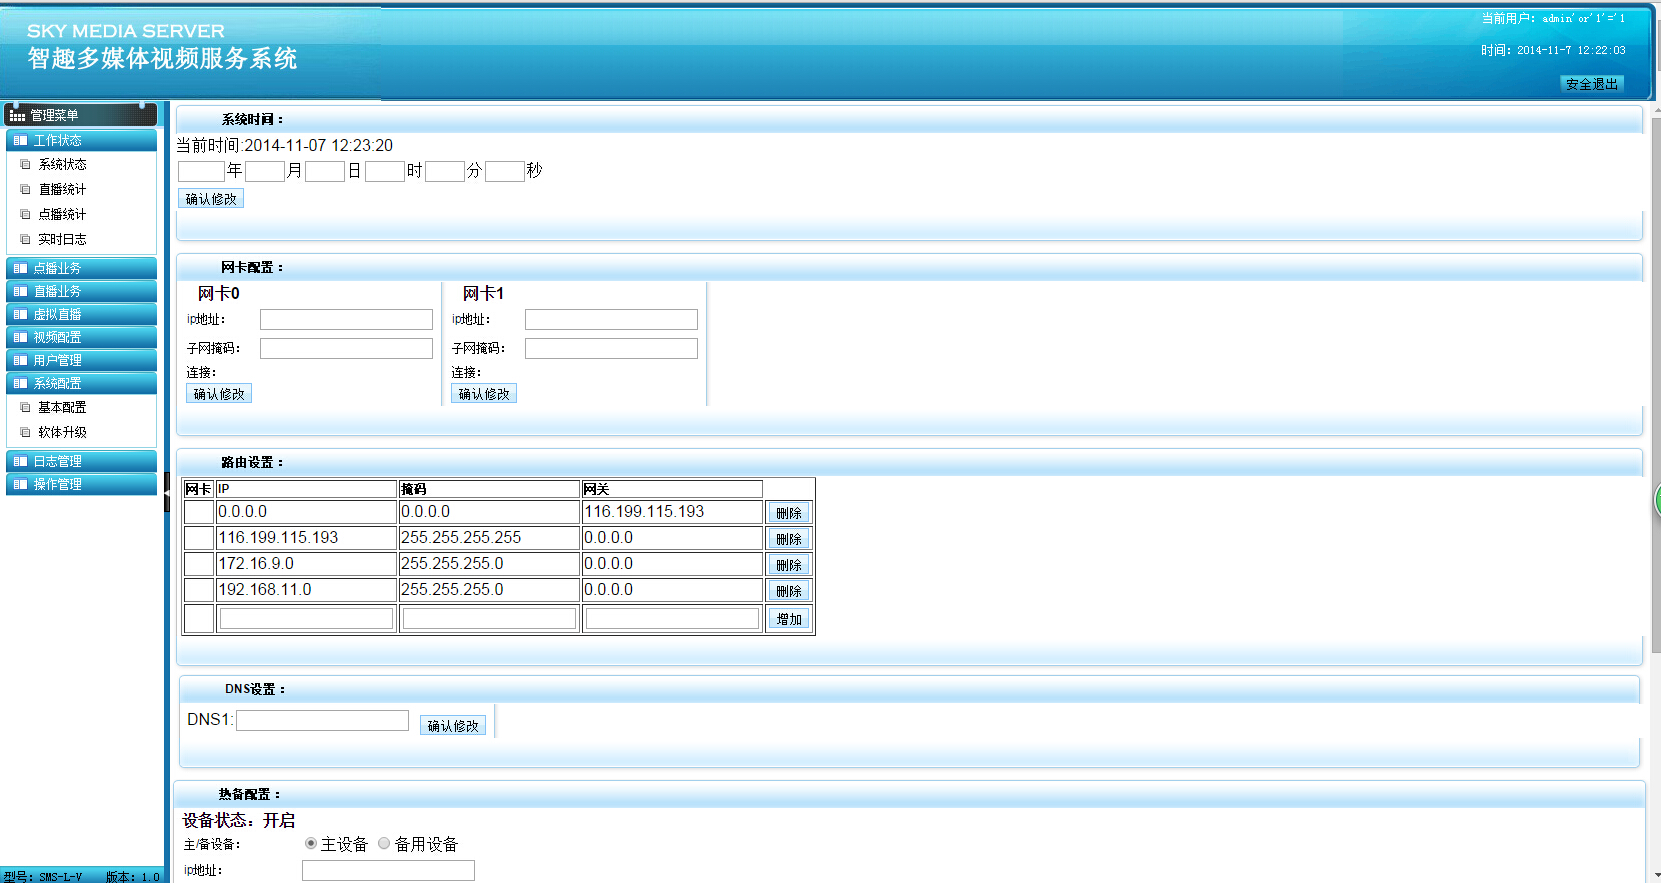
Task: Click 增加 to add a route
Action: 789,619
